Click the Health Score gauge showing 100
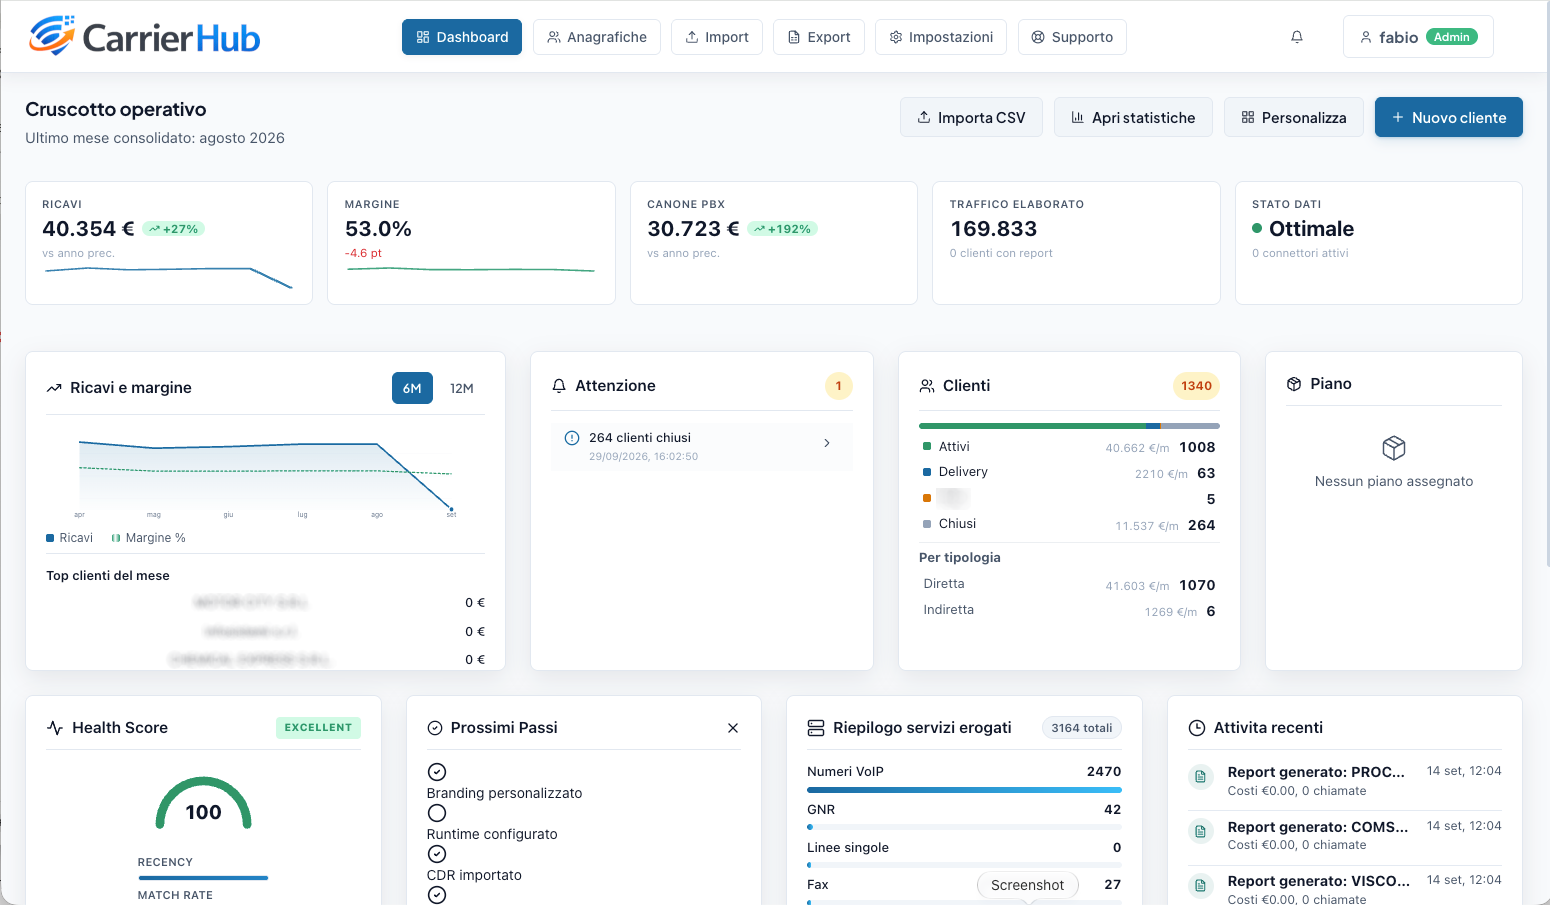Image resolution: width=1550 pixels, height=905 pixels. coord(203,803)
